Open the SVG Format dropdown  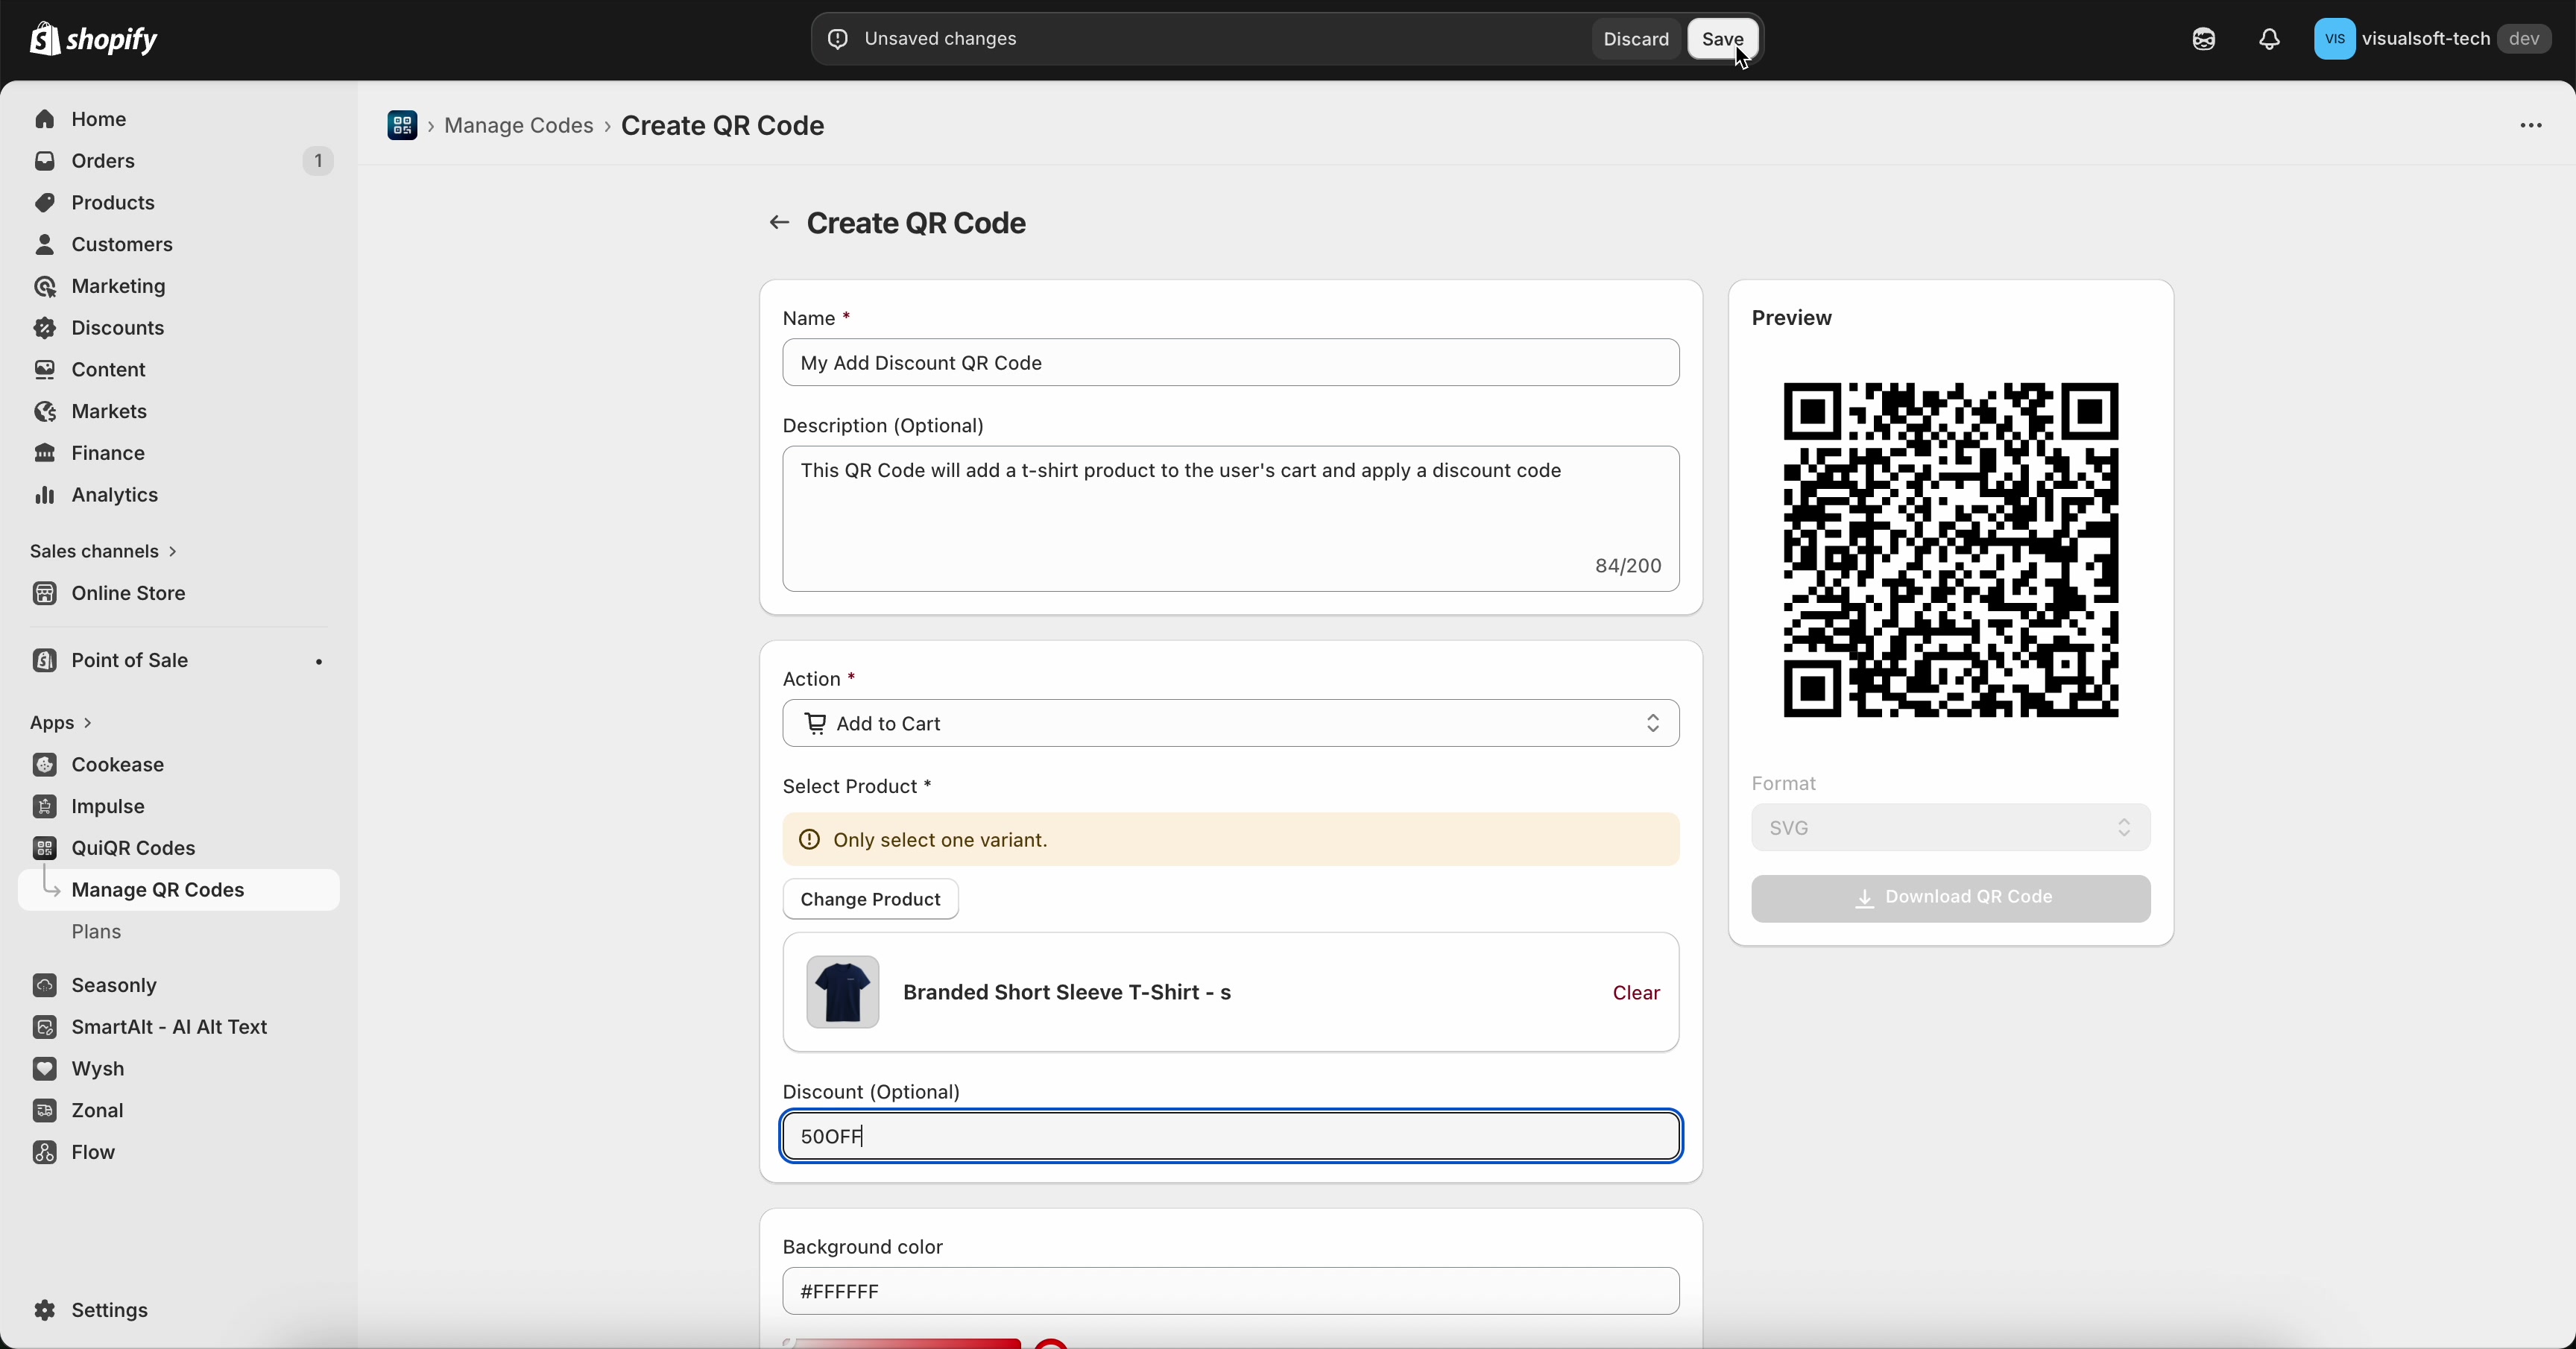(x=1949, y=828)
